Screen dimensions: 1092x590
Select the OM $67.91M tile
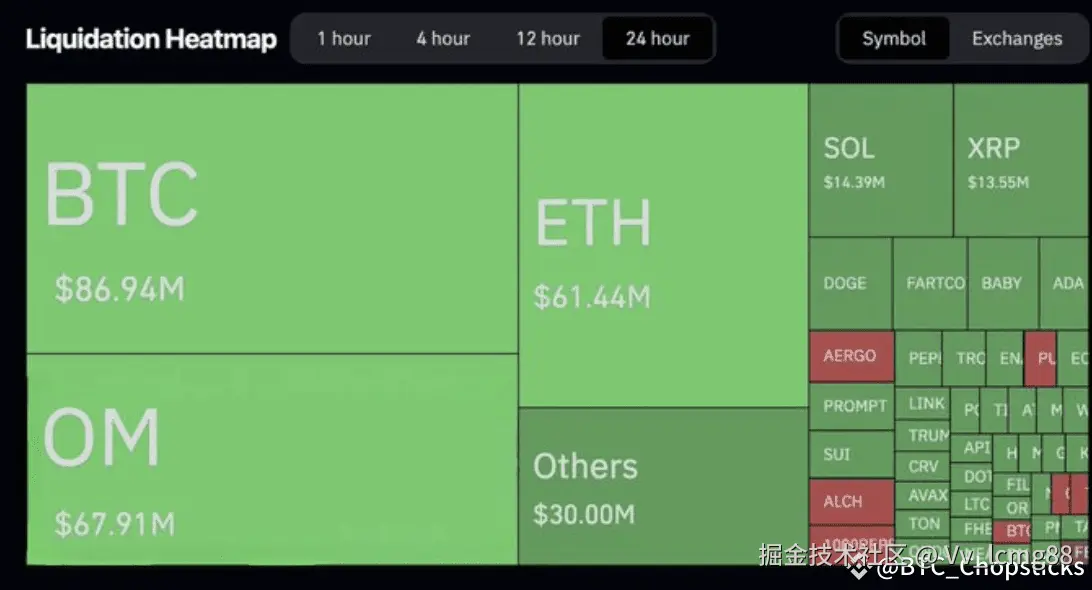point(271,458)
